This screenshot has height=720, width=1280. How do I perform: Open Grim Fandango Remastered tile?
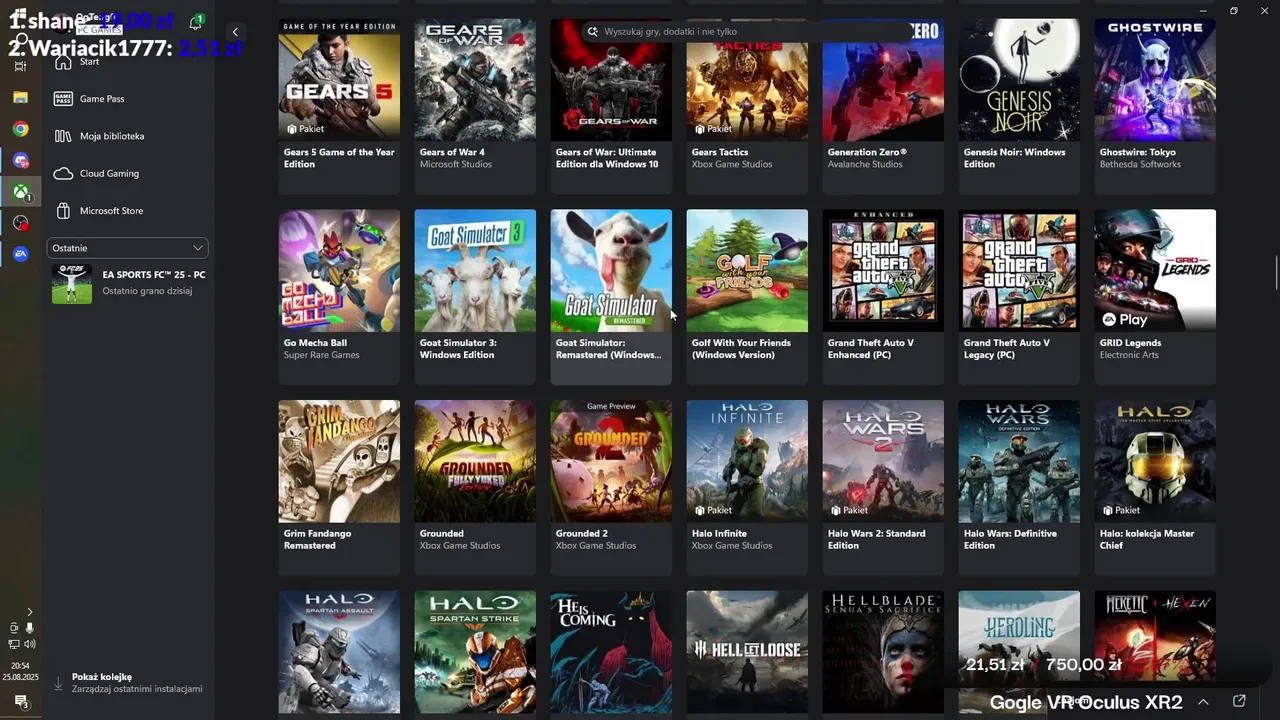pyautogui.click(x=339, y=487)
